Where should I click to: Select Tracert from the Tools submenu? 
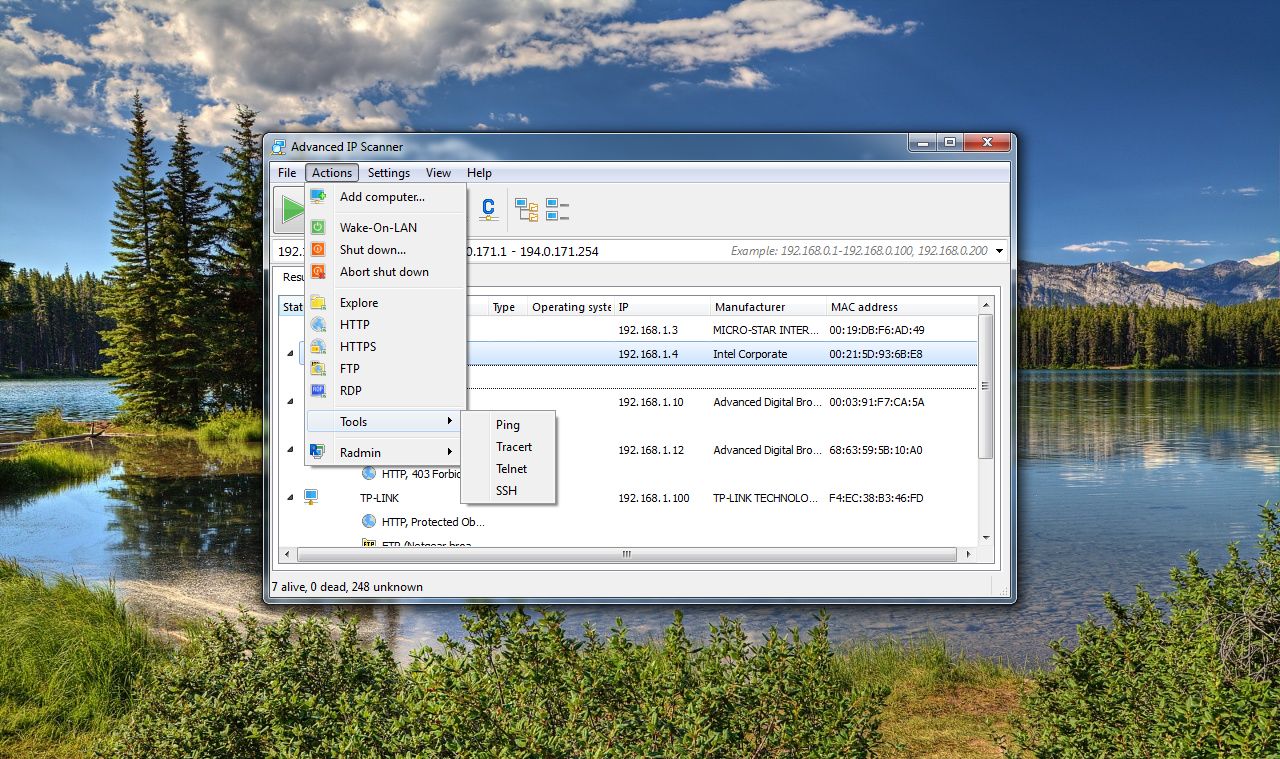tap(508, 447)
